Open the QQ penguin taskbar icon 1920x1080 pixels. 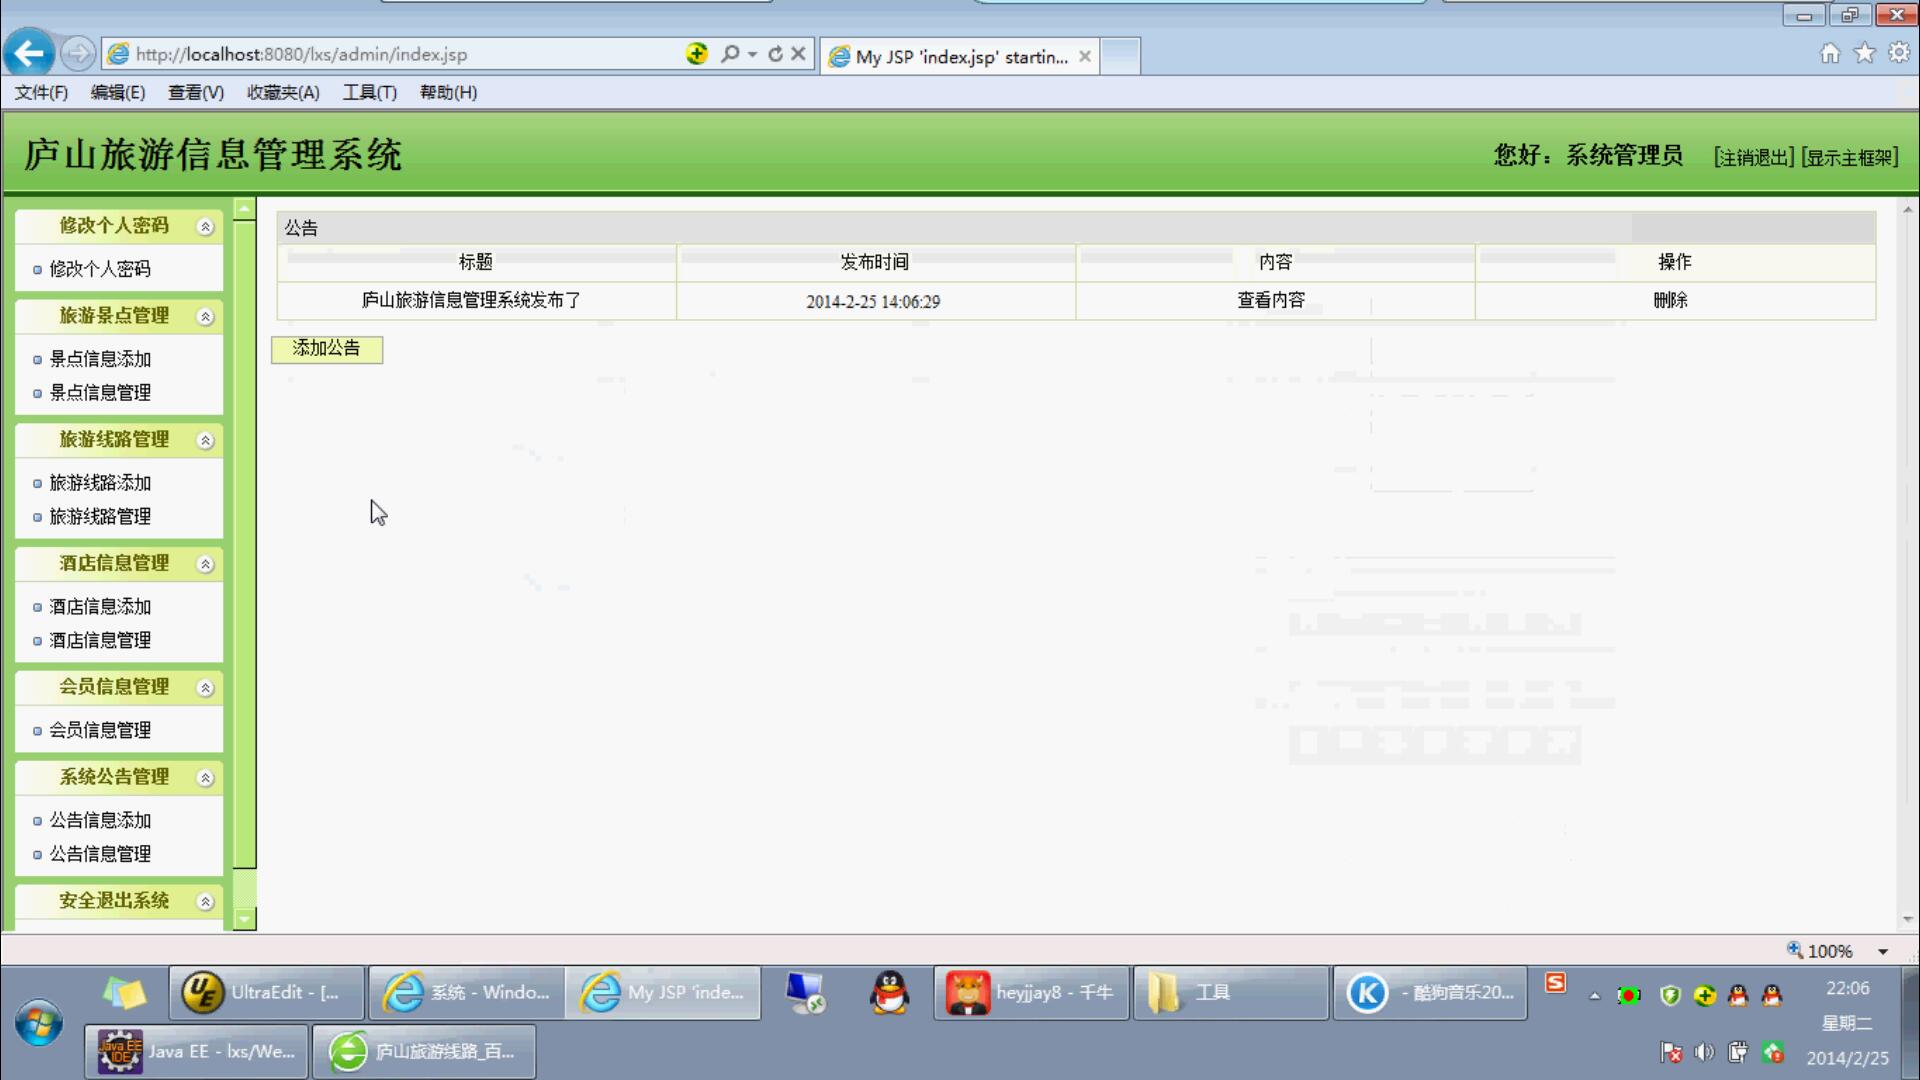[x=889, y=993]
